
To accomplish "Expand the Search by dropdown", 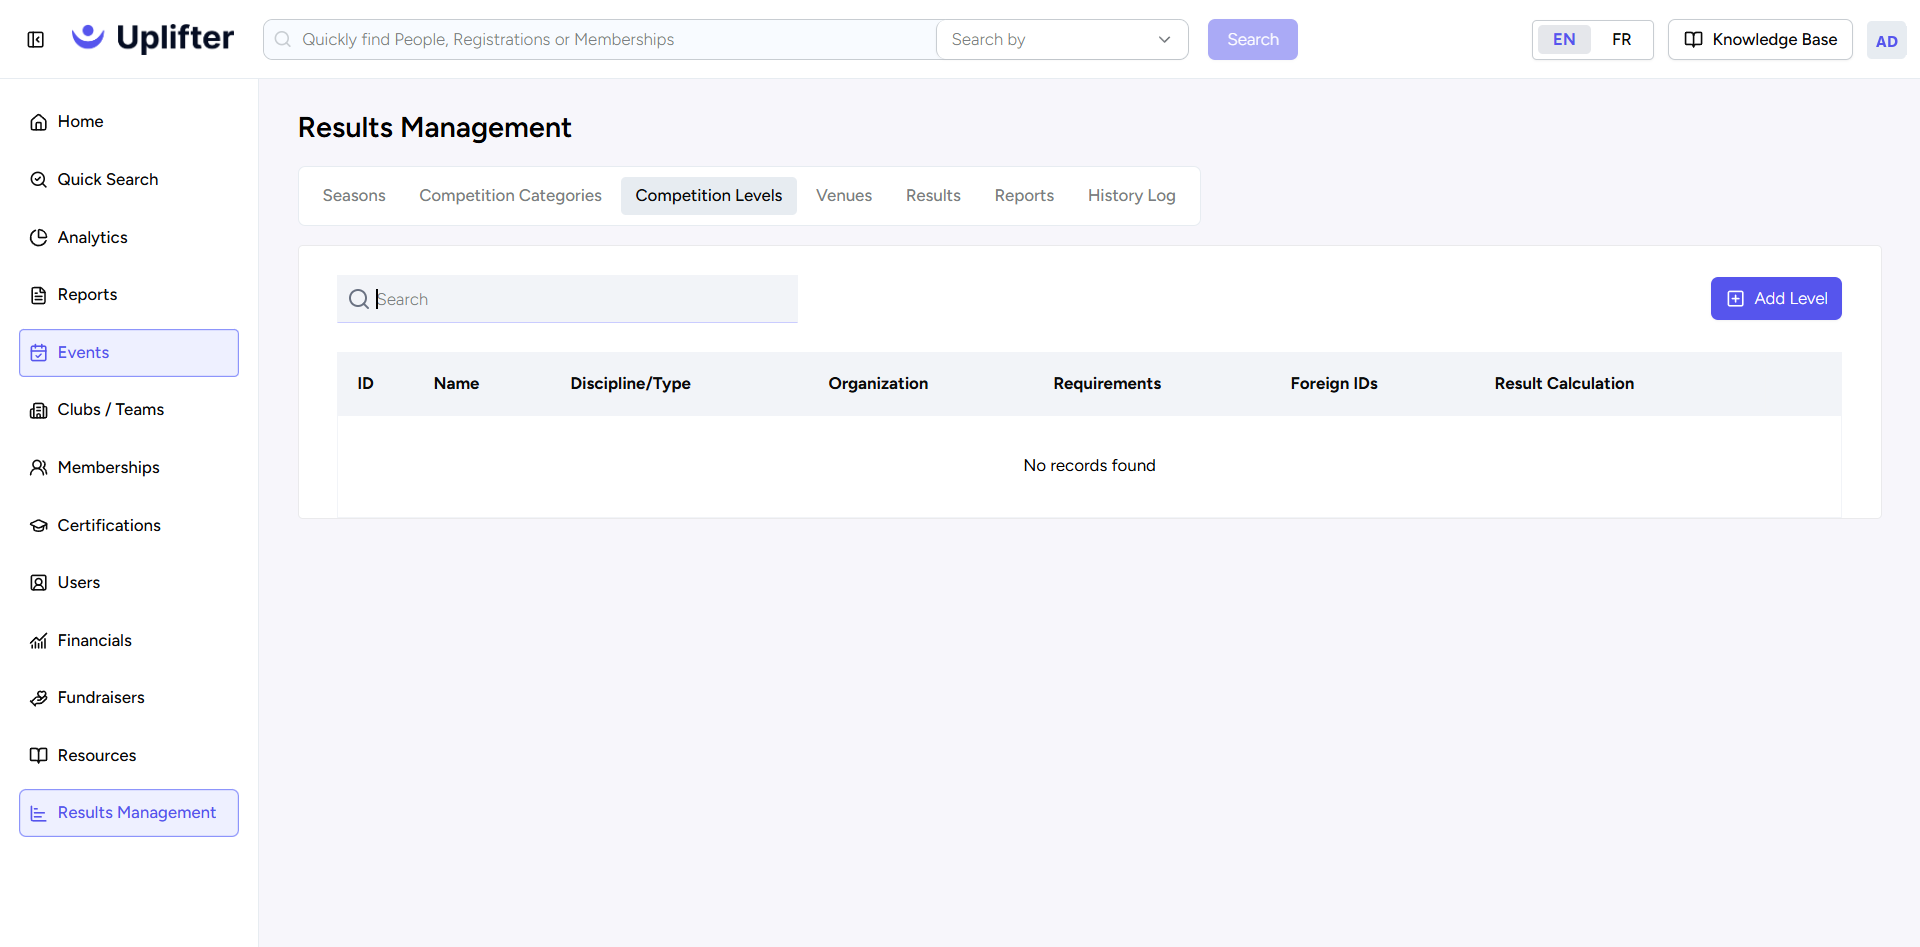I will click(1062, 40).
